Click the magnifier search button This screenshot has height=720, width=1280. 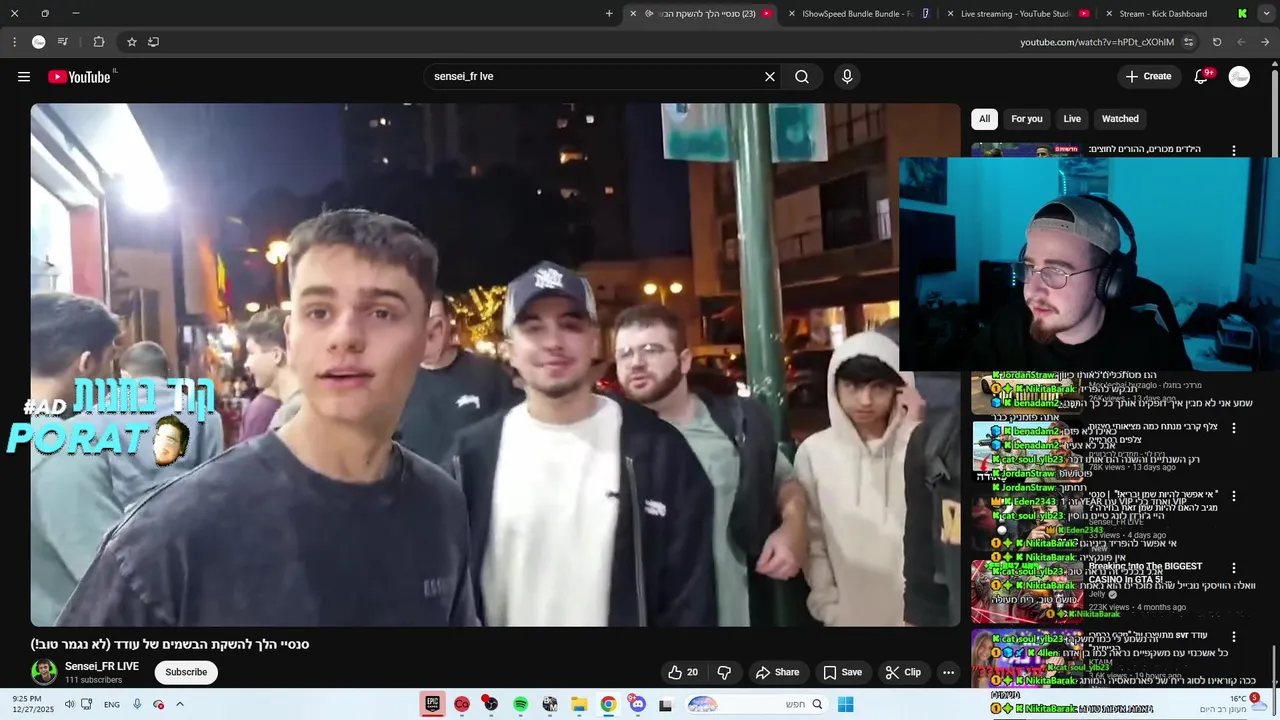click(802, 77)
